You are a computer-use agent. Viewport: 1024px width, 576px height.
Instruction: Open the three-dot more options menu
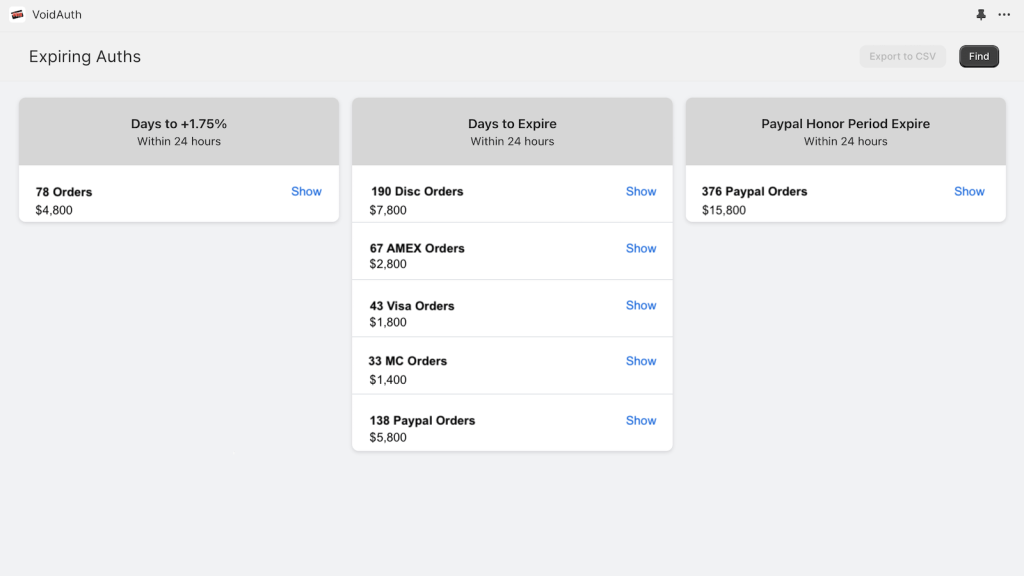click(1004, 15)
